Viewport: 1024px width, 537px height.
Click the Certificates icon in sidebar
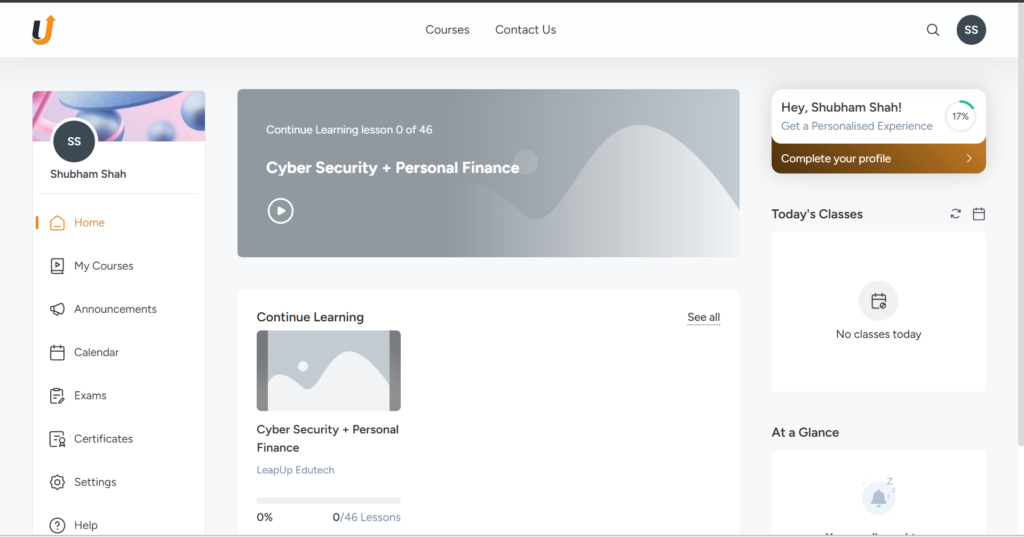tap(57, 439)
